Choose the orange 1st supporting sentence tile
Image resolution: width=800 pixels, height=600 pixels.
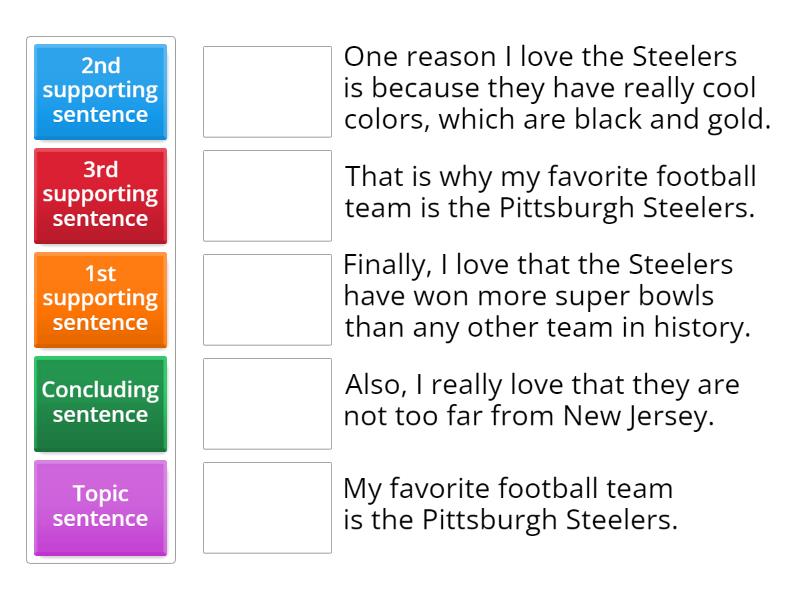[x=100, y=299]
